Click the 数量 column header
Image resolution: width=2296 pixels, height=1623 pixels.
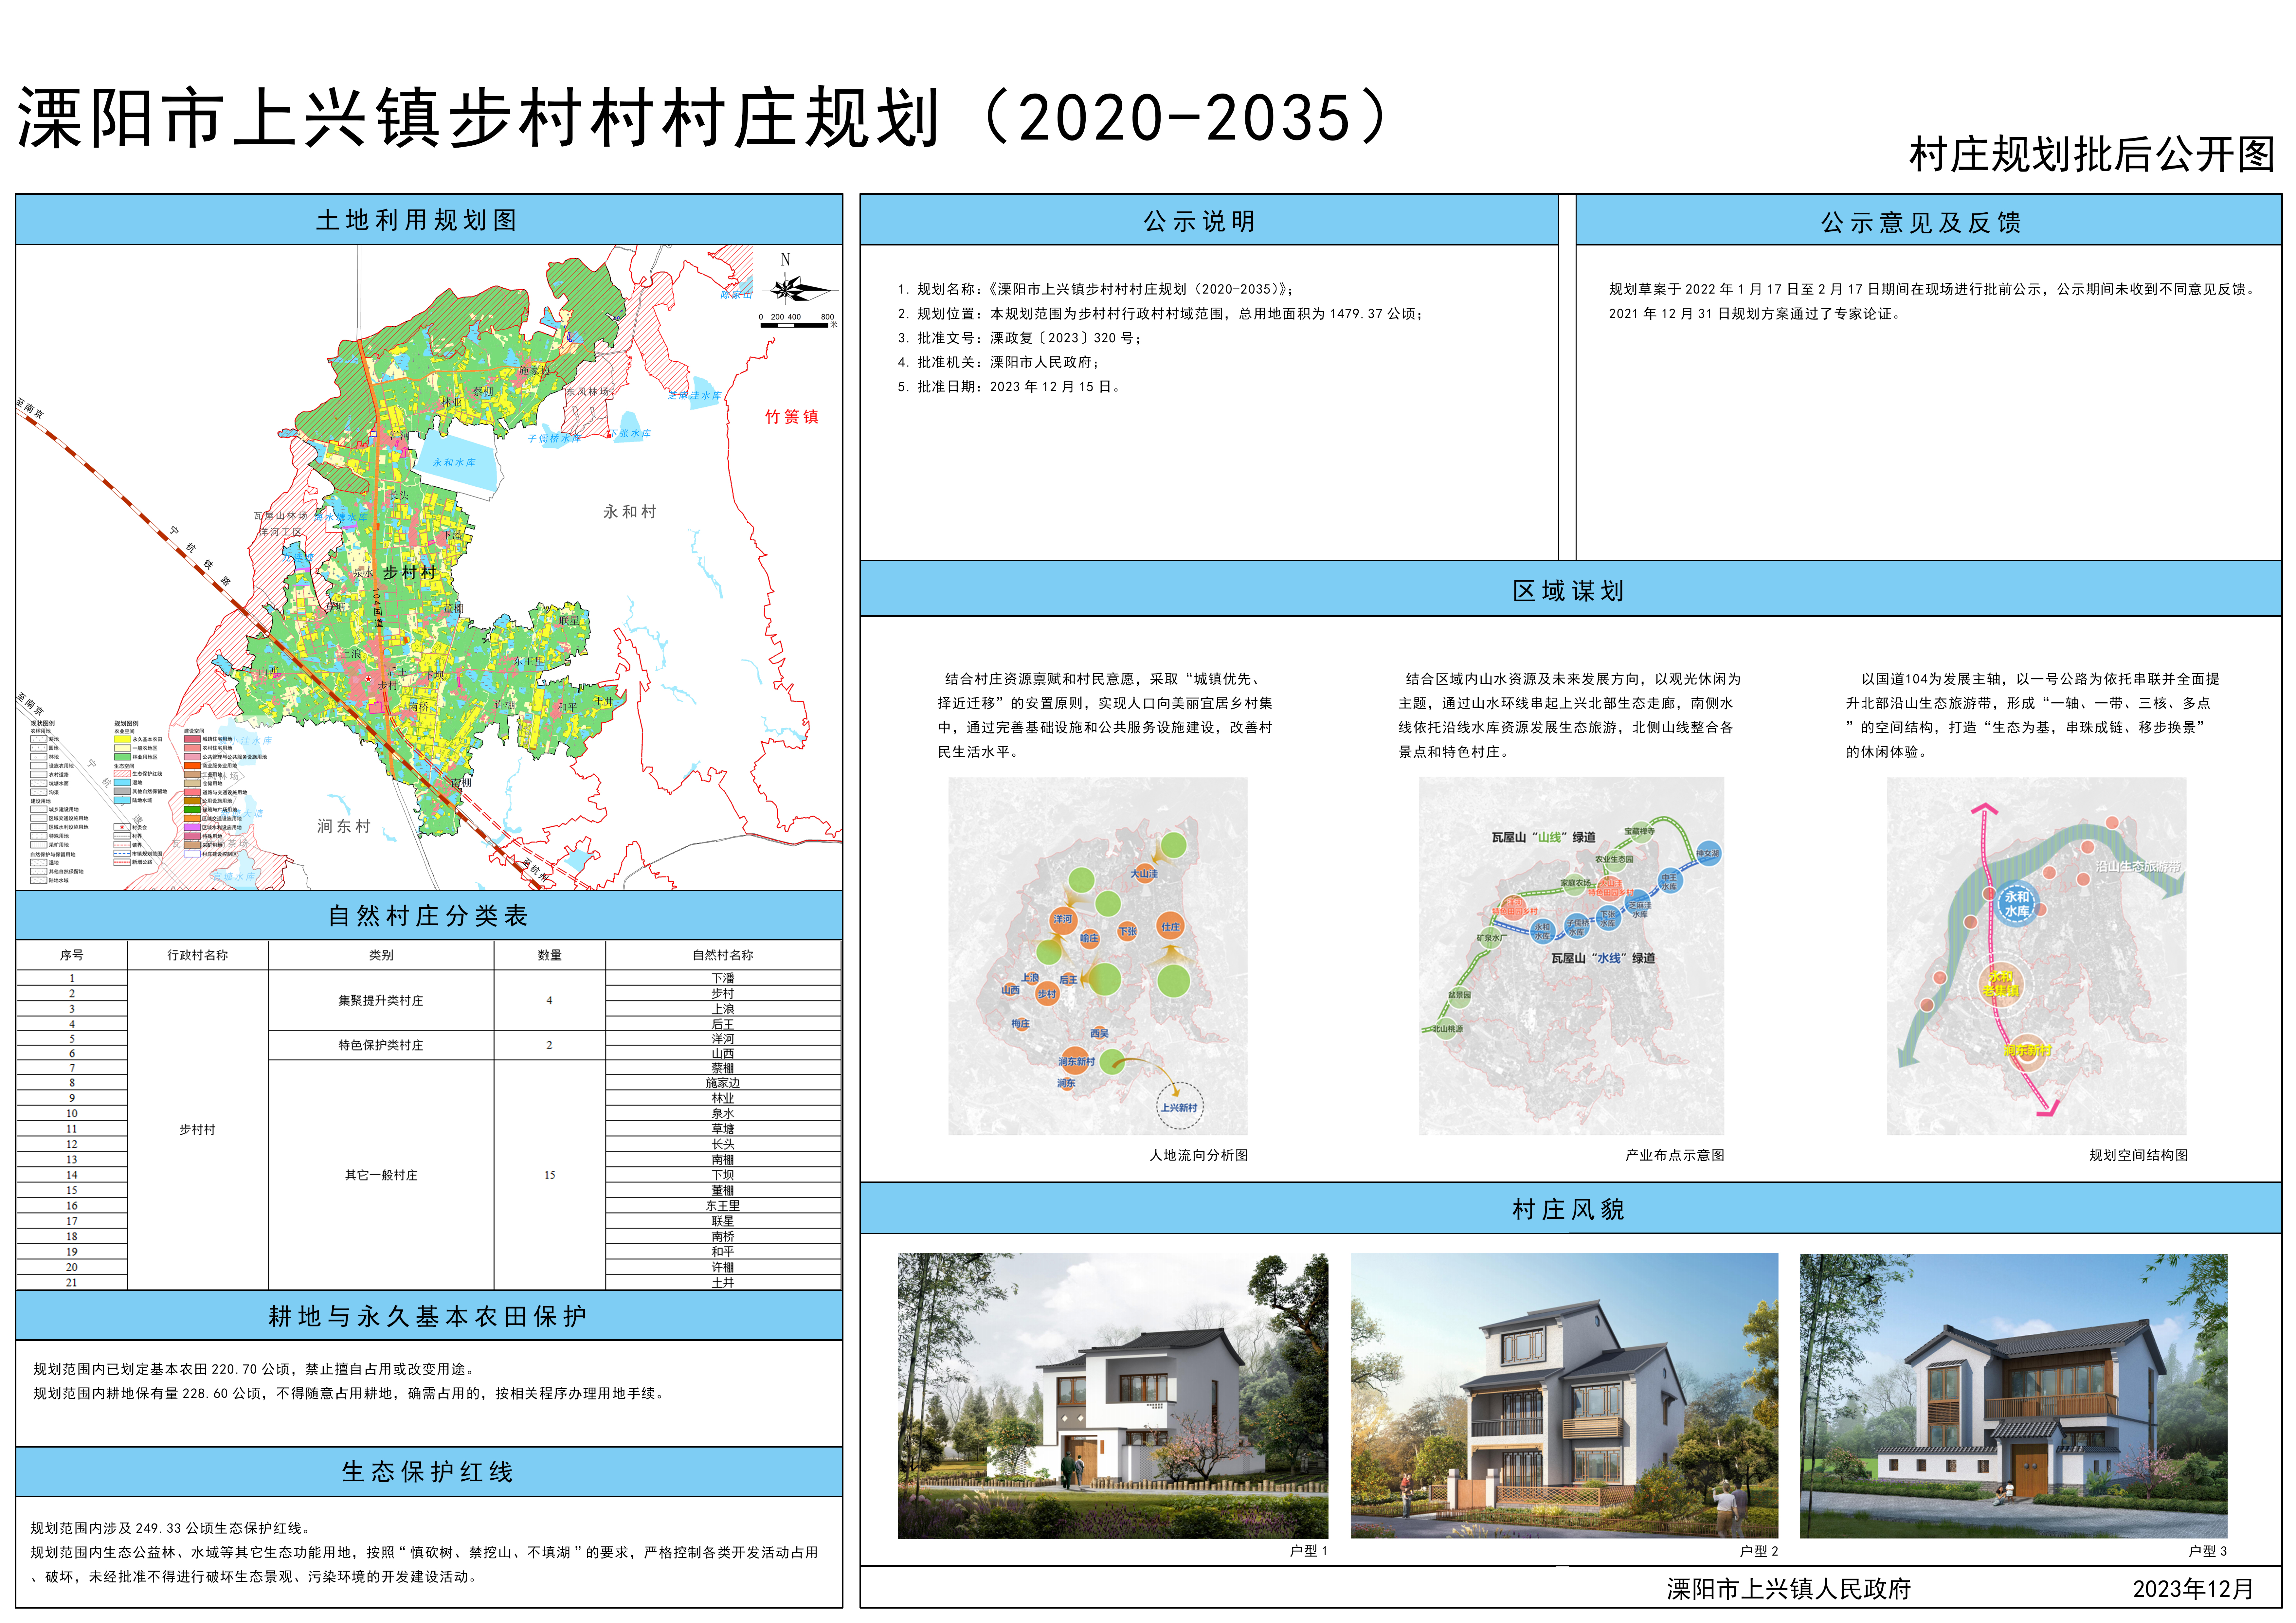550,955
